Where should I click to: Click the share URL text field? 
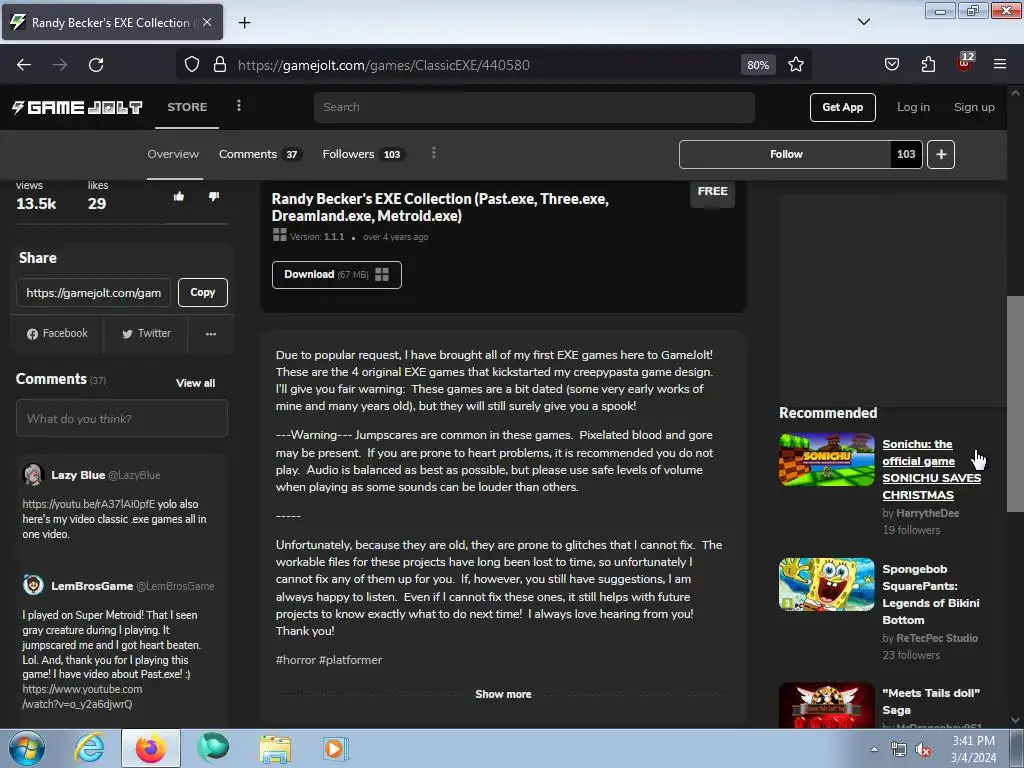(x=93, y=293)
